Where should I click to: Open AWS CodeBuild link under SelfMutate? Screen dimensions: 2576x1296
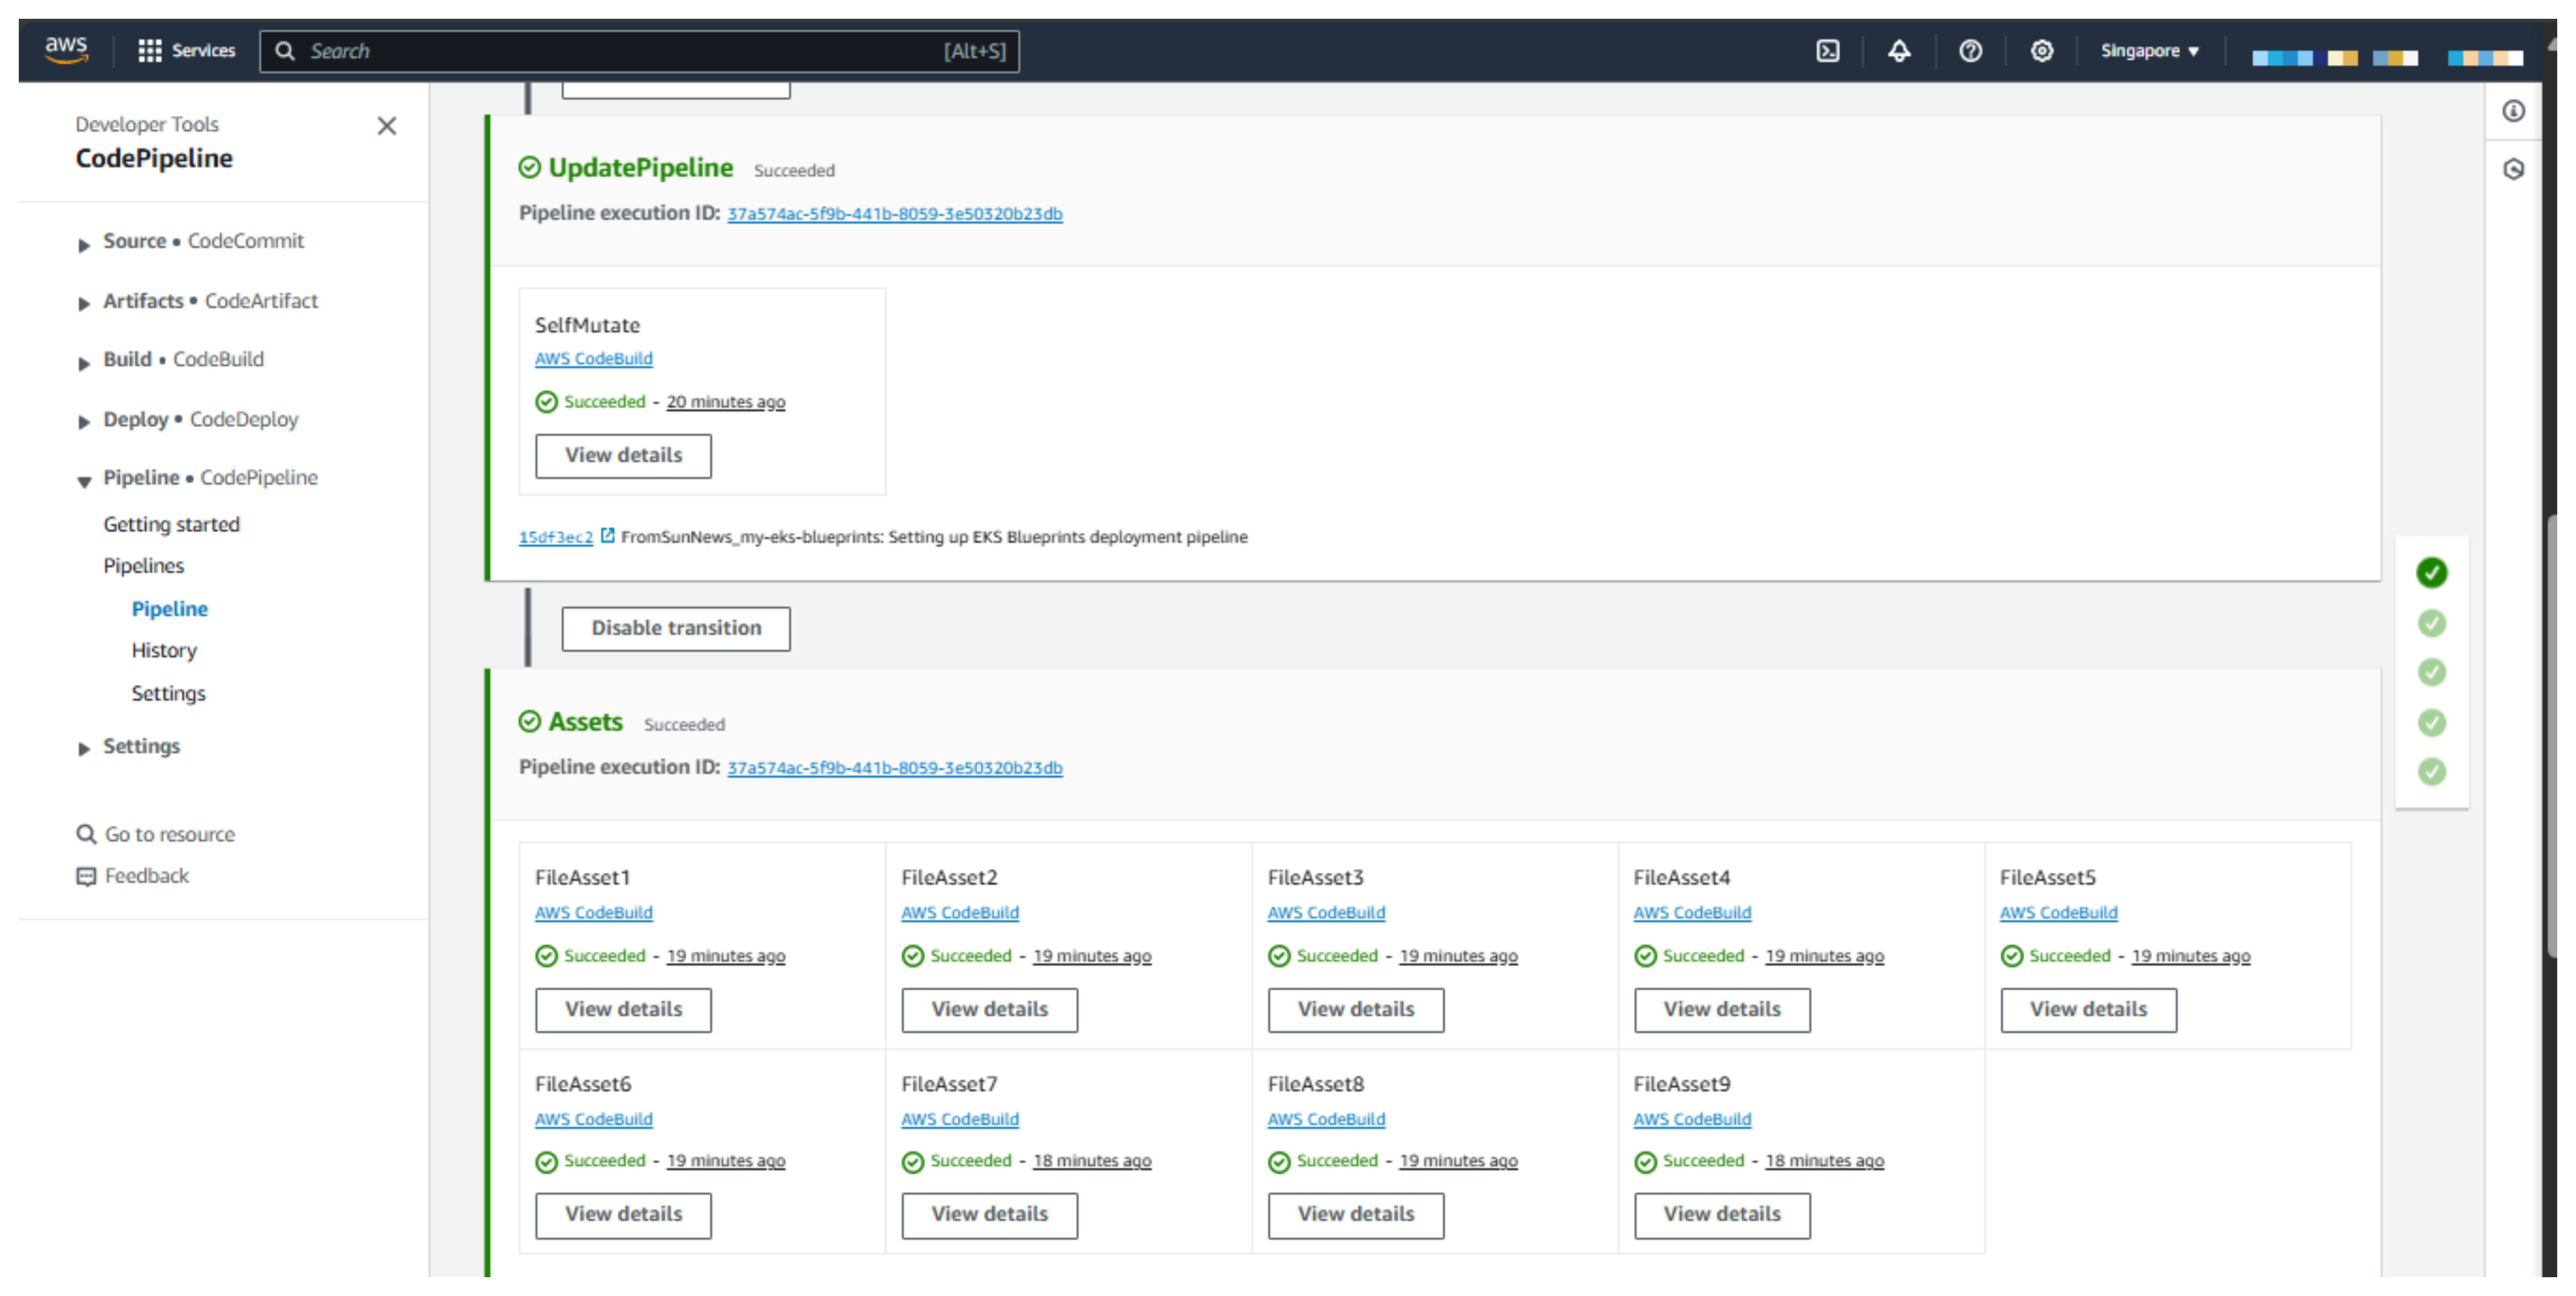(x=594, y=359)
